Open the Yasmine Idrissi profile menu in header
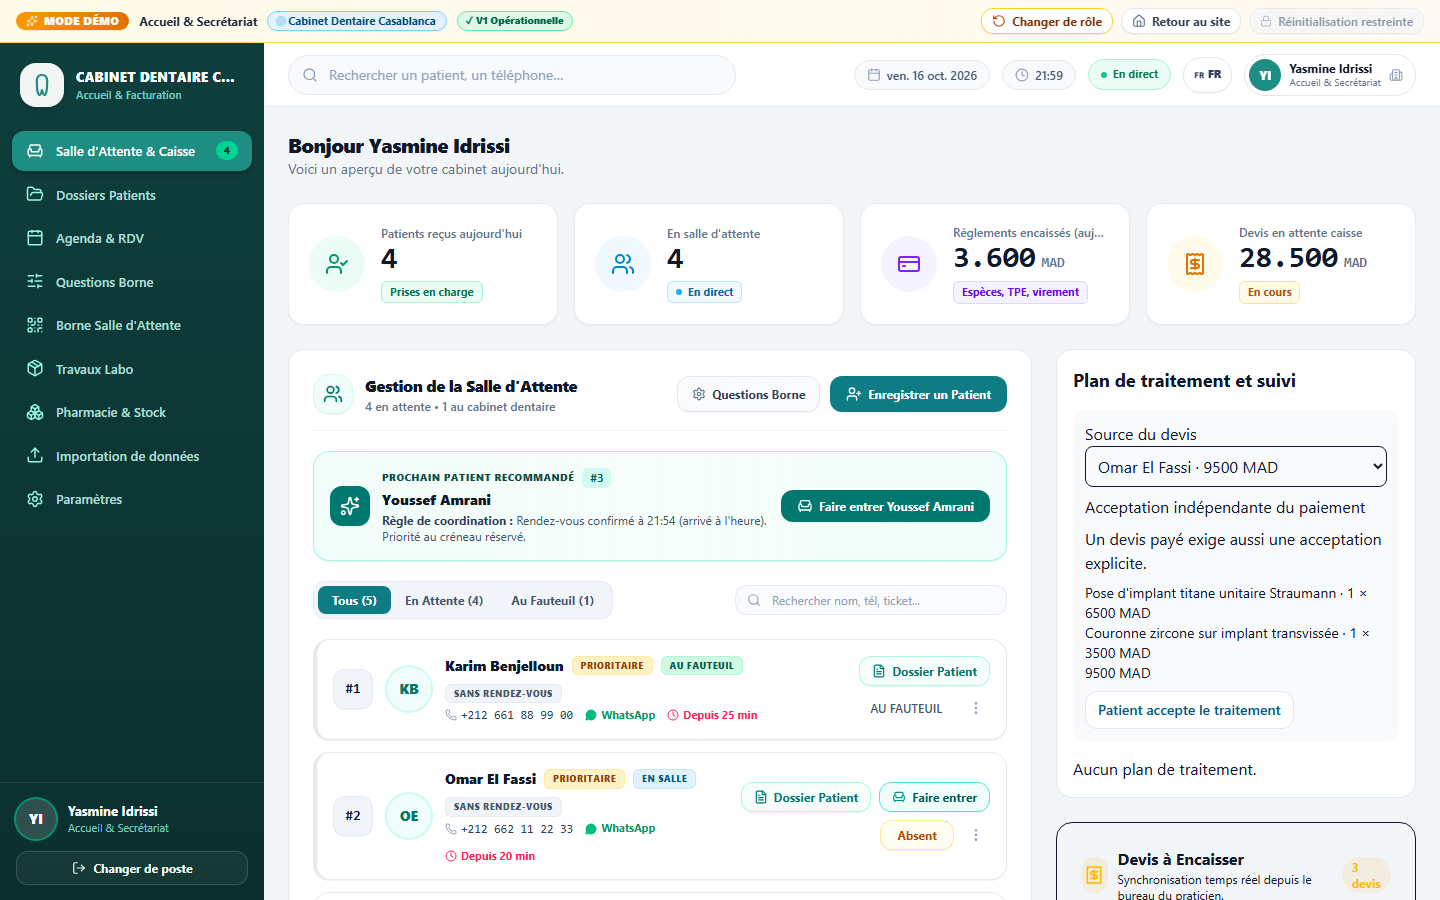Viewport: 1440px width, 900px height. 1330,75
